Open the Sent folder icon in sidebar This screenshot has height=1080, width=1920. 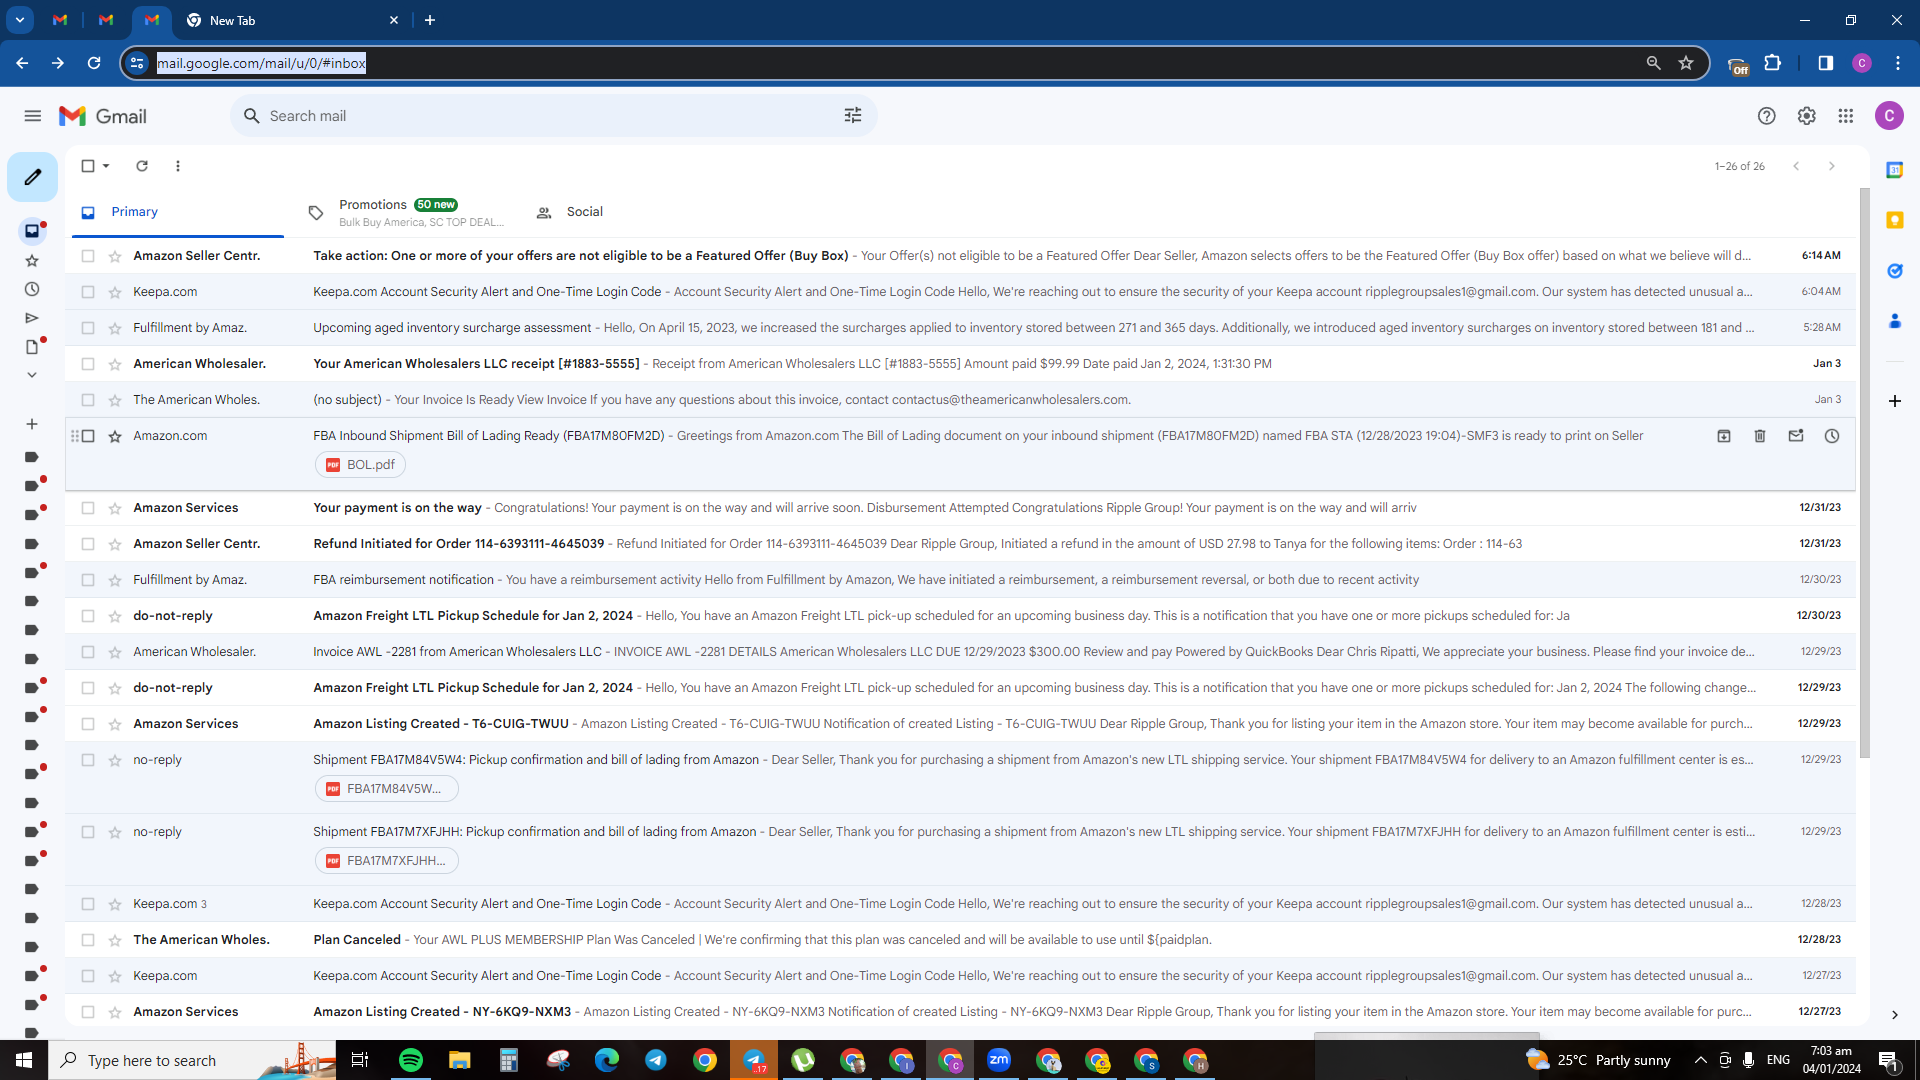[32, 318]
